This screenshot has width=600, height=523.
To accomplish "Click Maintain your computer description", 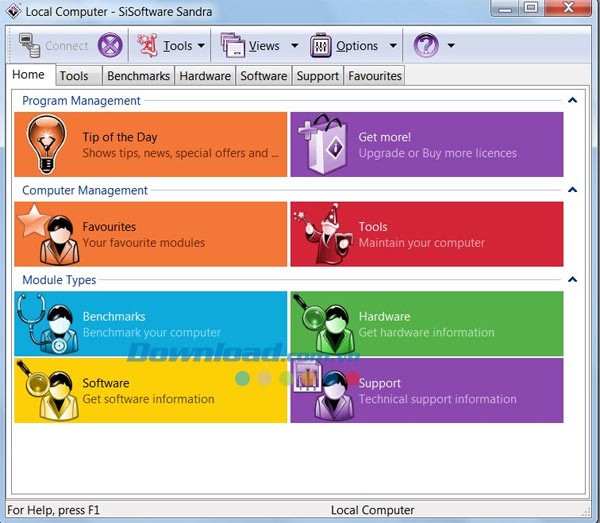I will click(421, 243).
